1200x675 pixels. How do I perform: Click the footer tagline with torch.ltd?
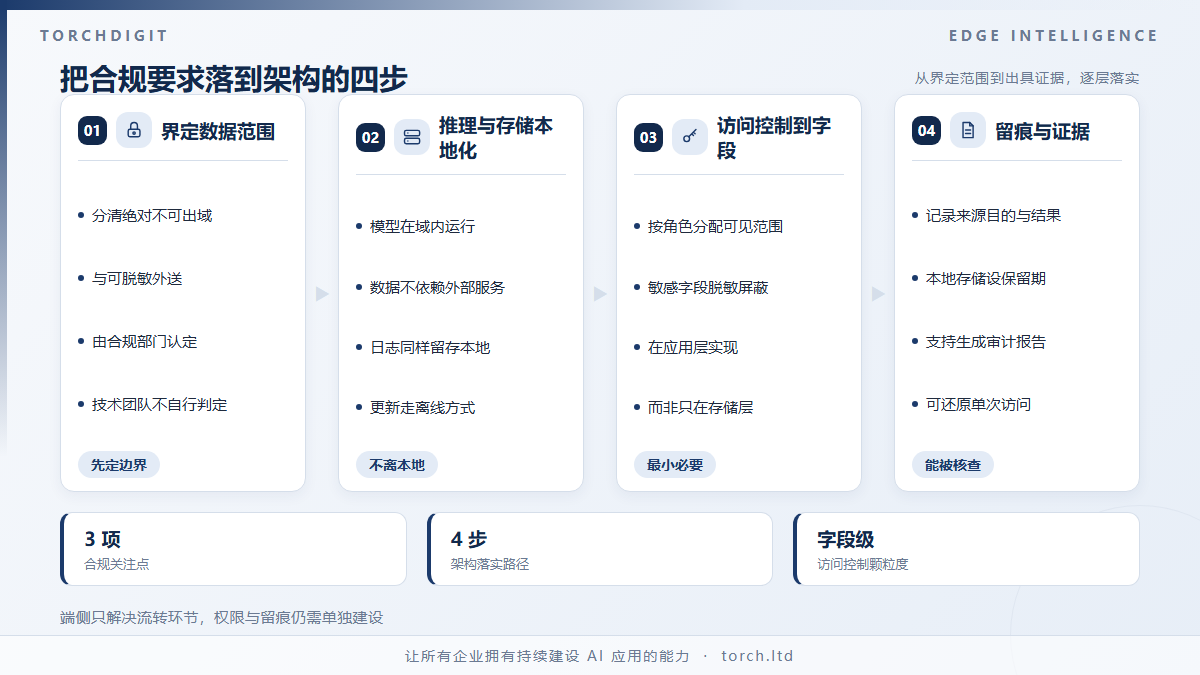pos(600,657)
